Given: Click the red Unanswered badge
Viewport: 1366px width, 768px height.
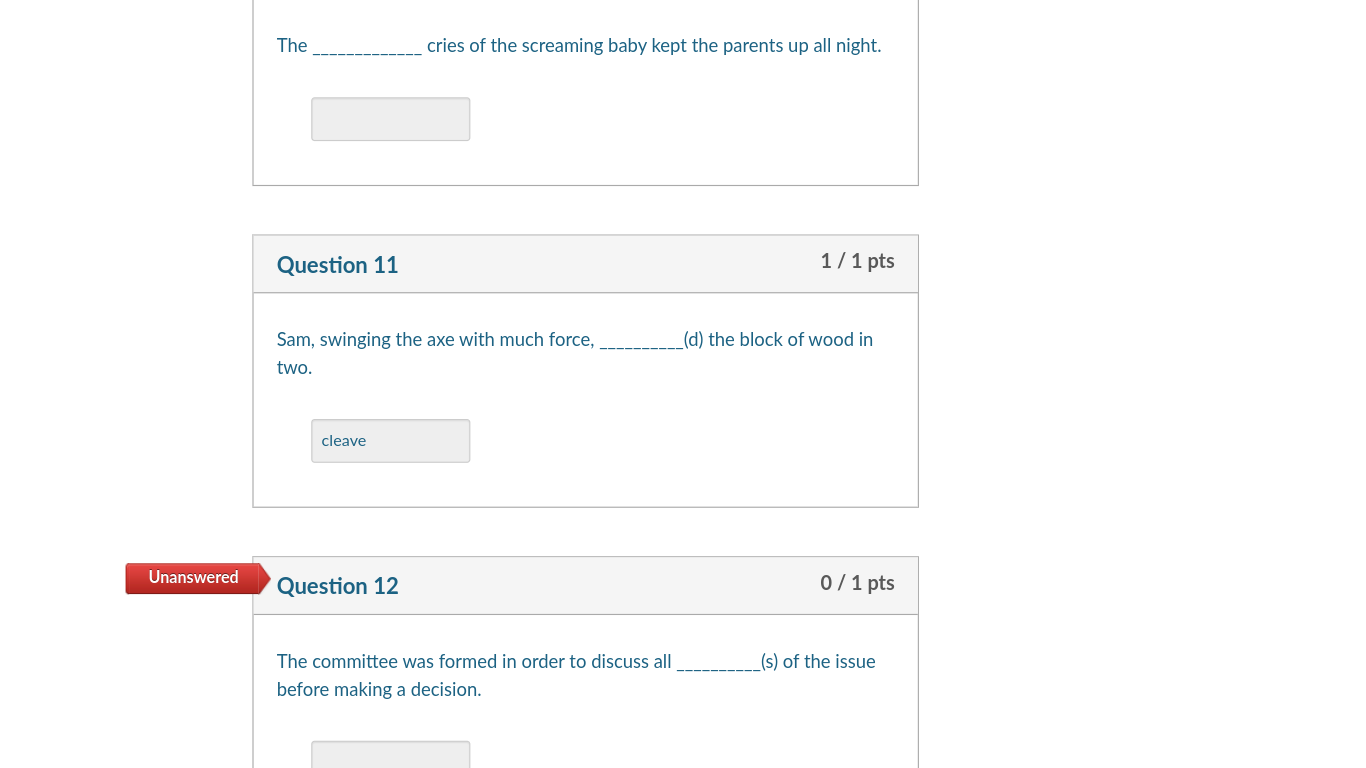Looking at the screenshot, I should click(x=193, y=578).
